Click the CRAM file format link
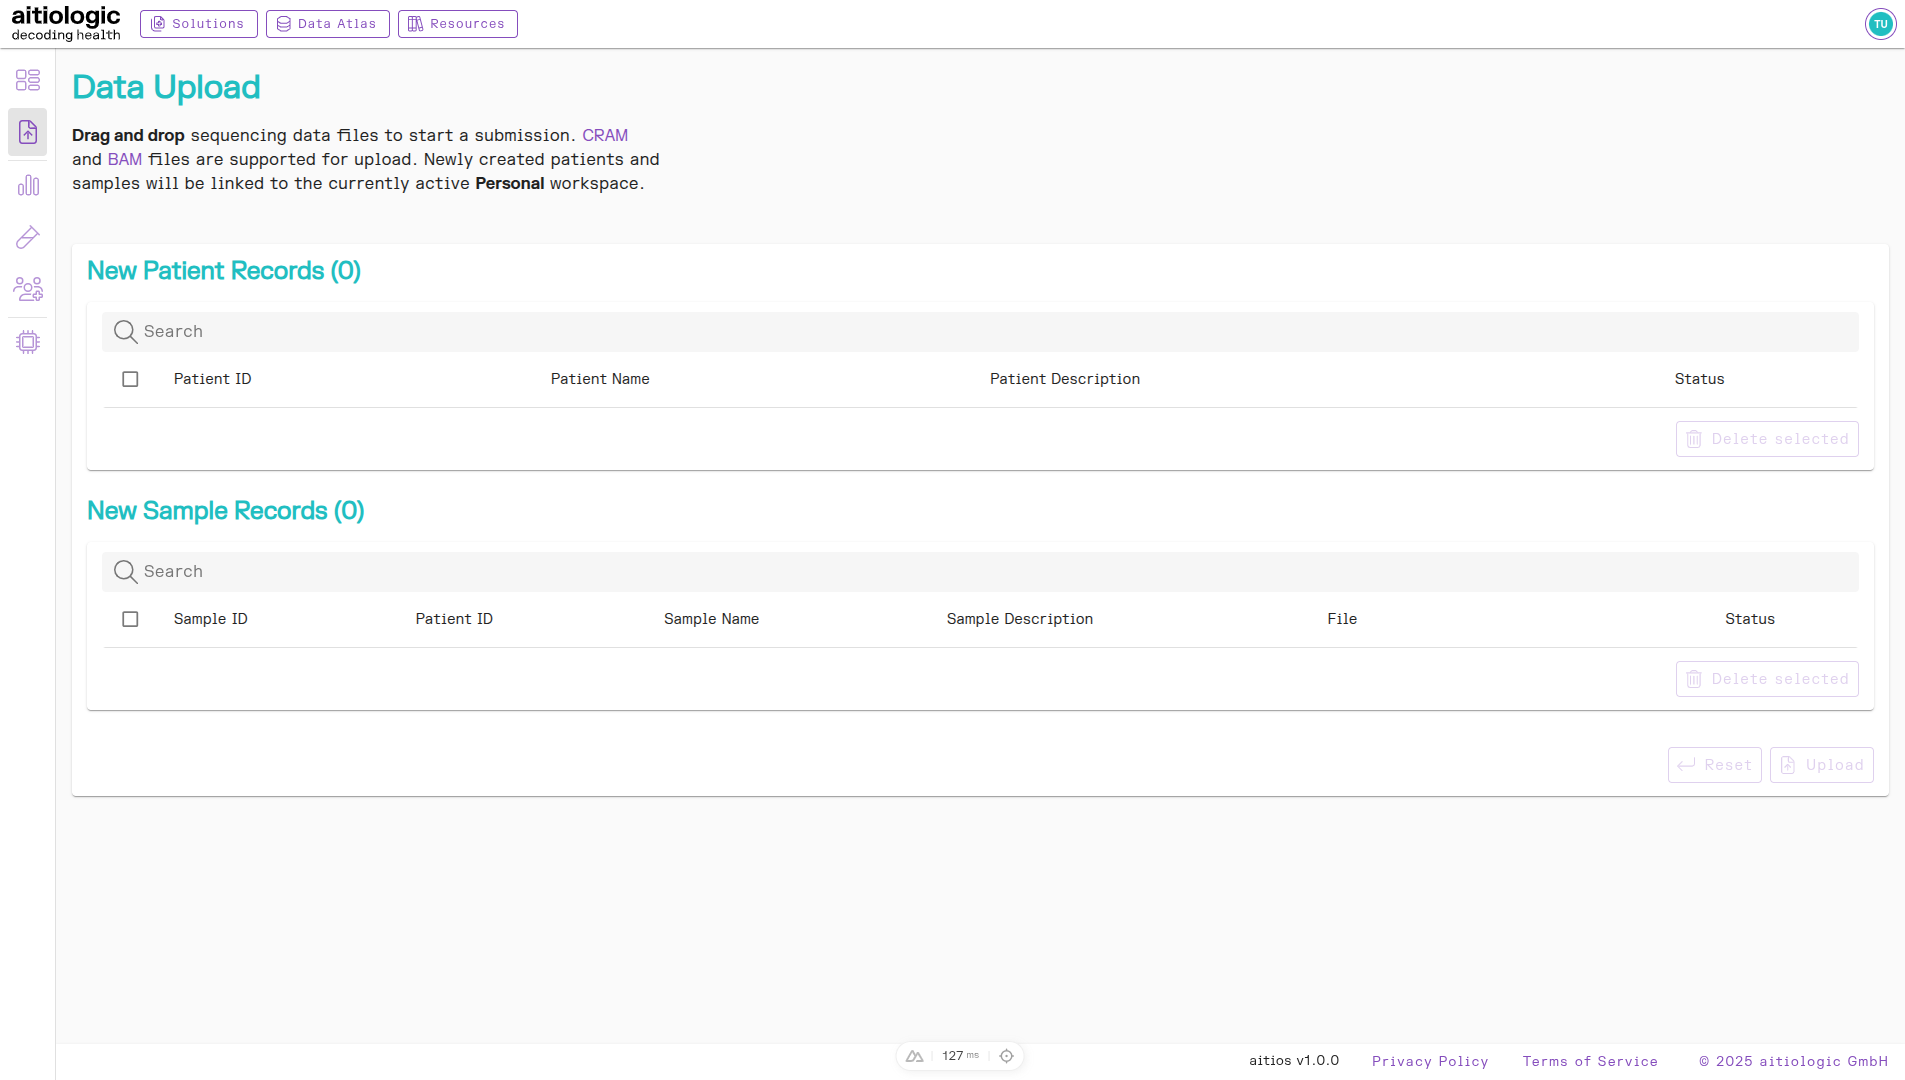 pos(604,135)
